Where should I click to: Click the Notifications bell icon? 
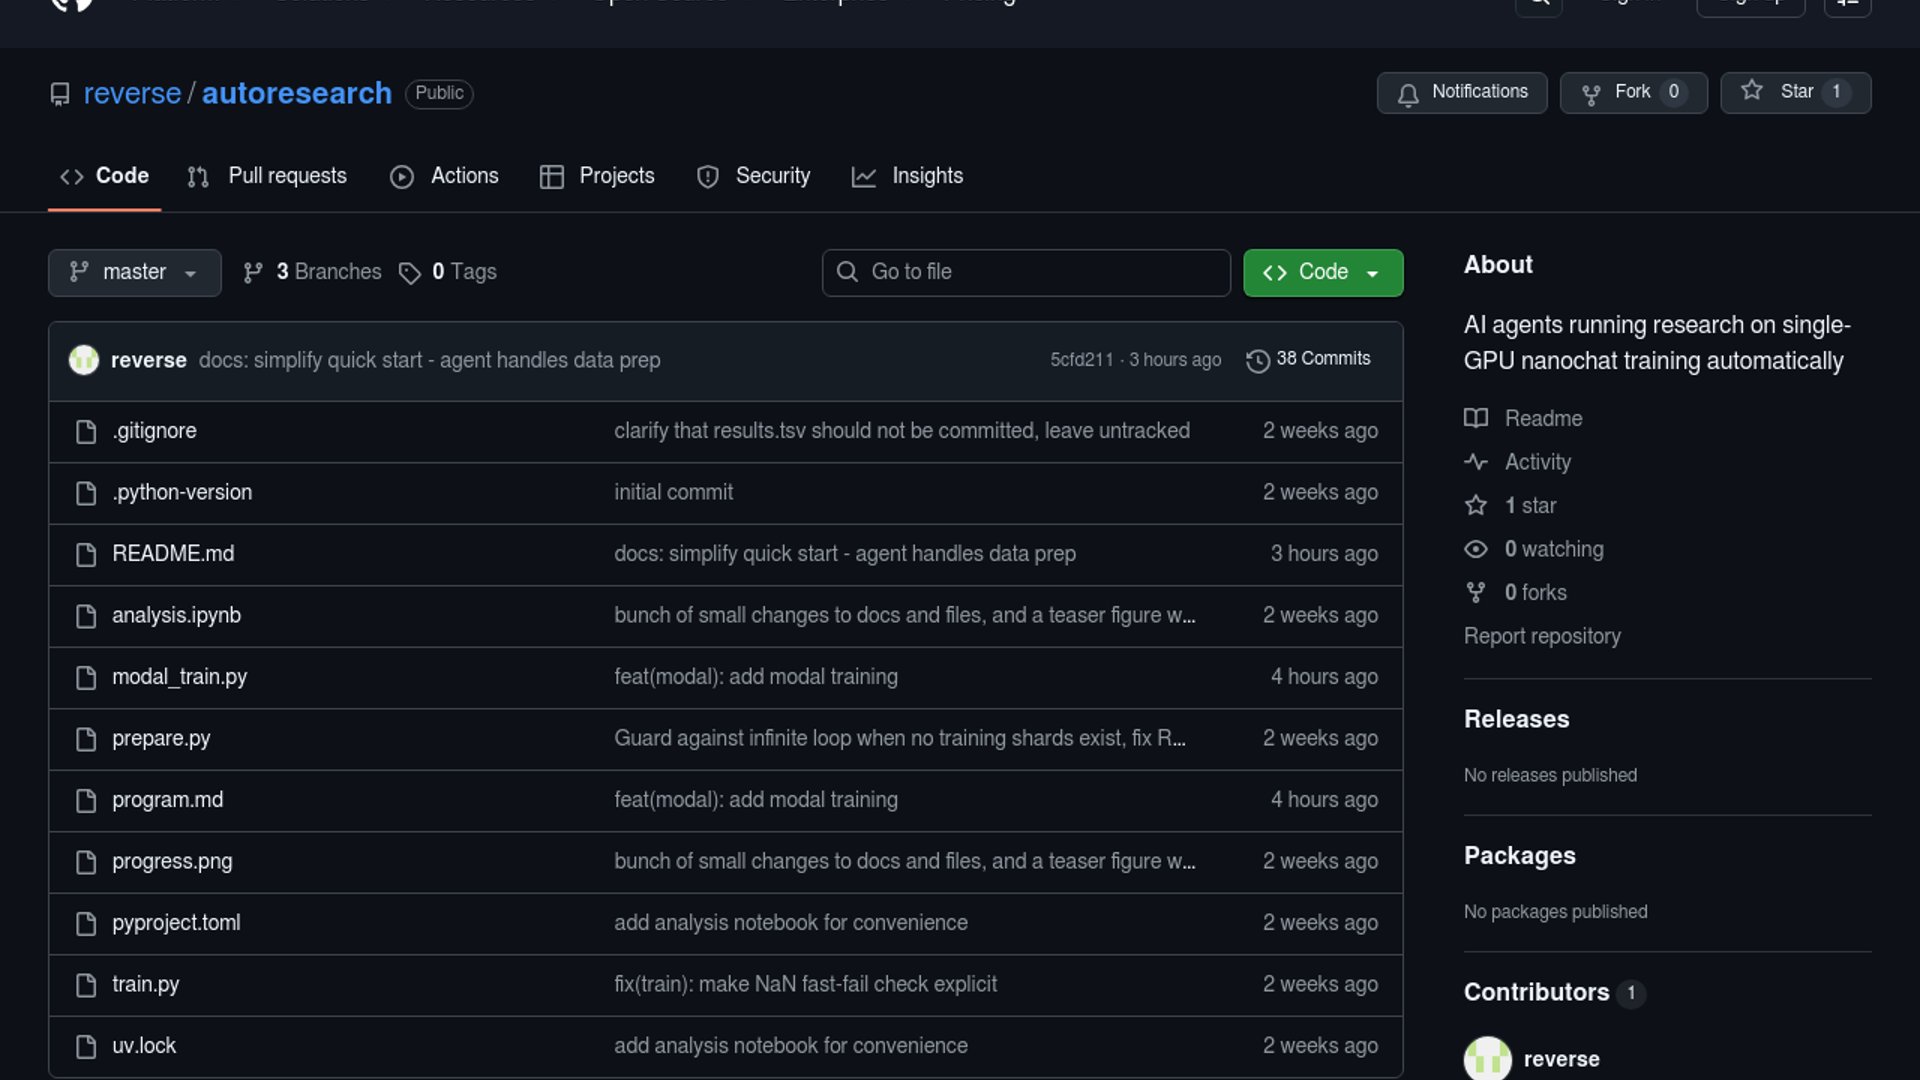1408,94
